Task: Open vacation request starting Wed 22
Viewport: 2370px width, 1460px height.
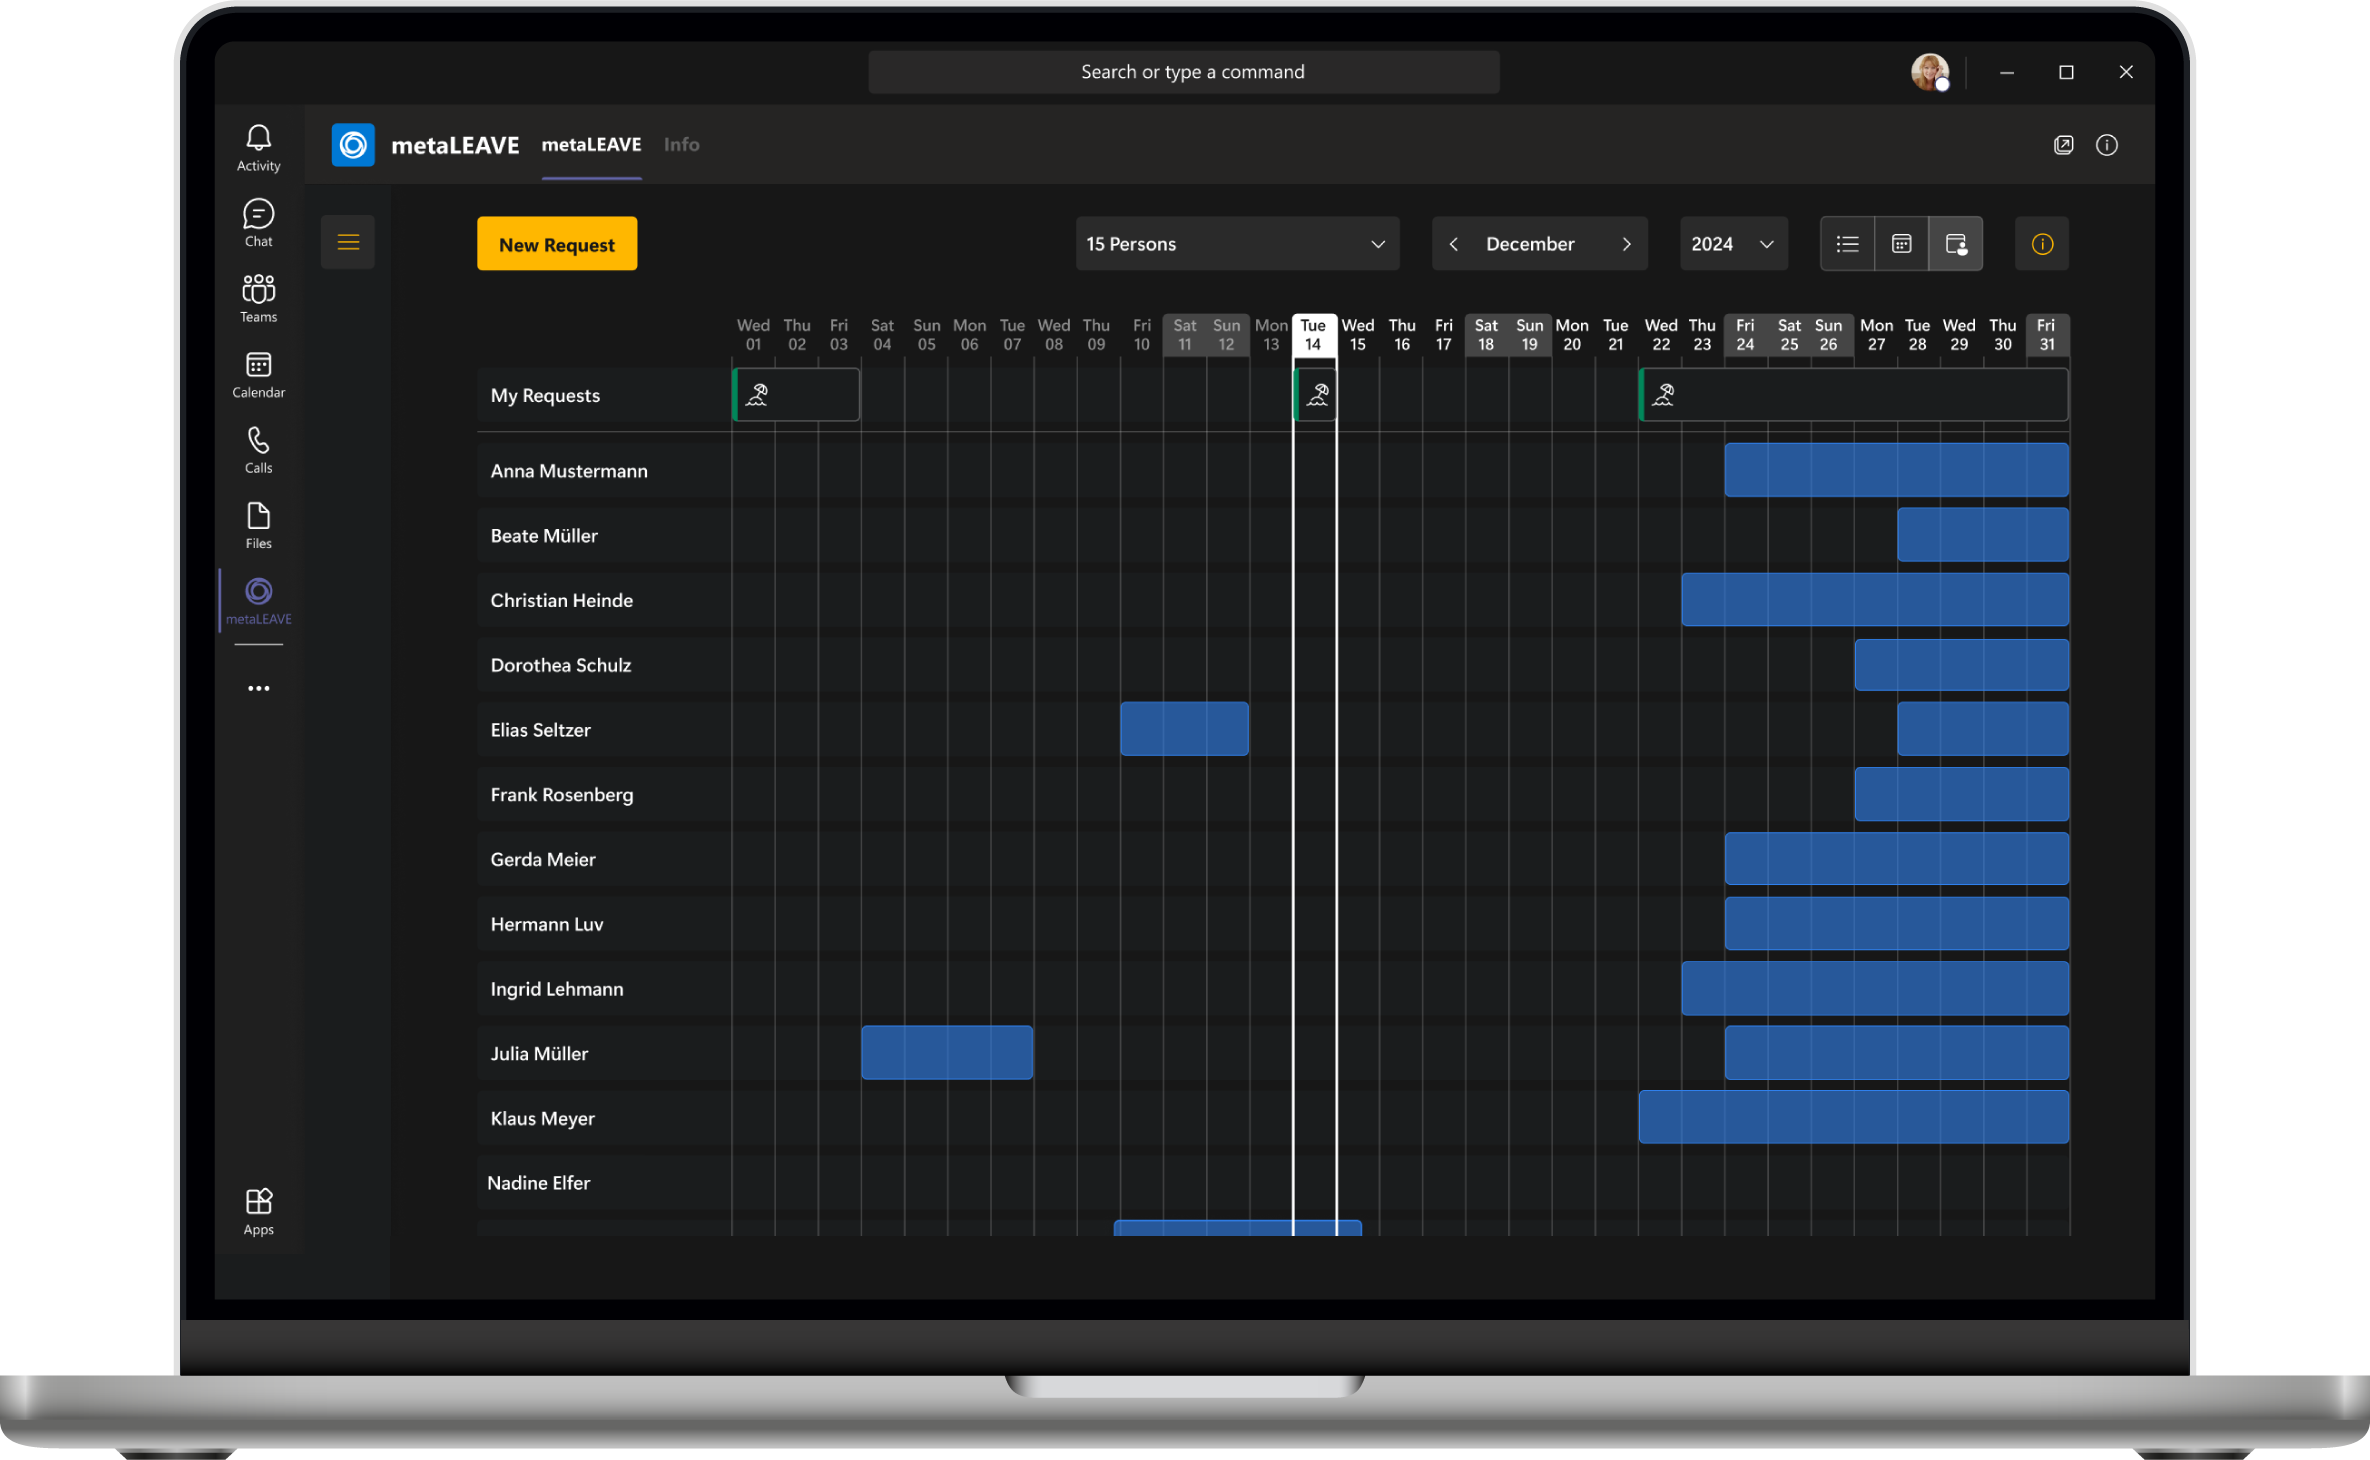Action: 1854,395
